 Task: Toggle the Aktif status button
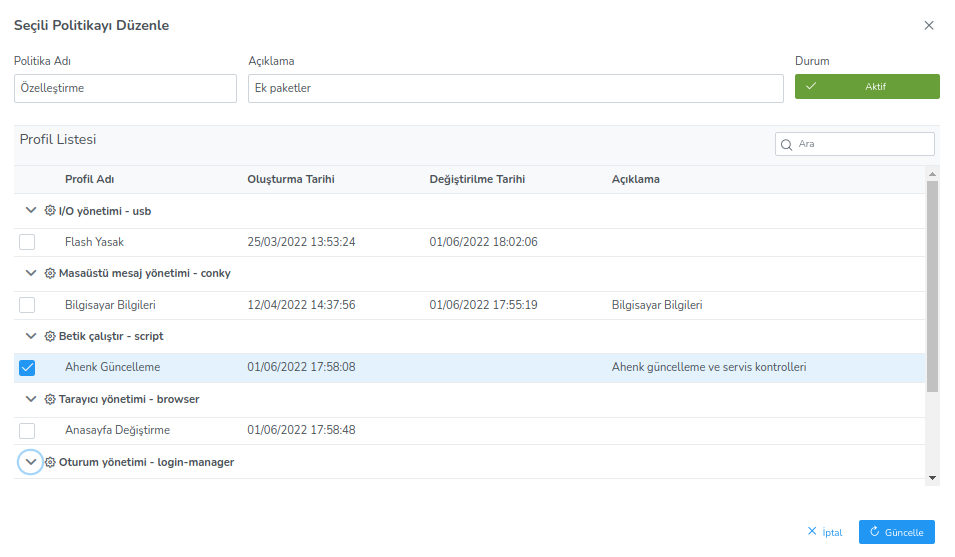(x=866, y=87)
